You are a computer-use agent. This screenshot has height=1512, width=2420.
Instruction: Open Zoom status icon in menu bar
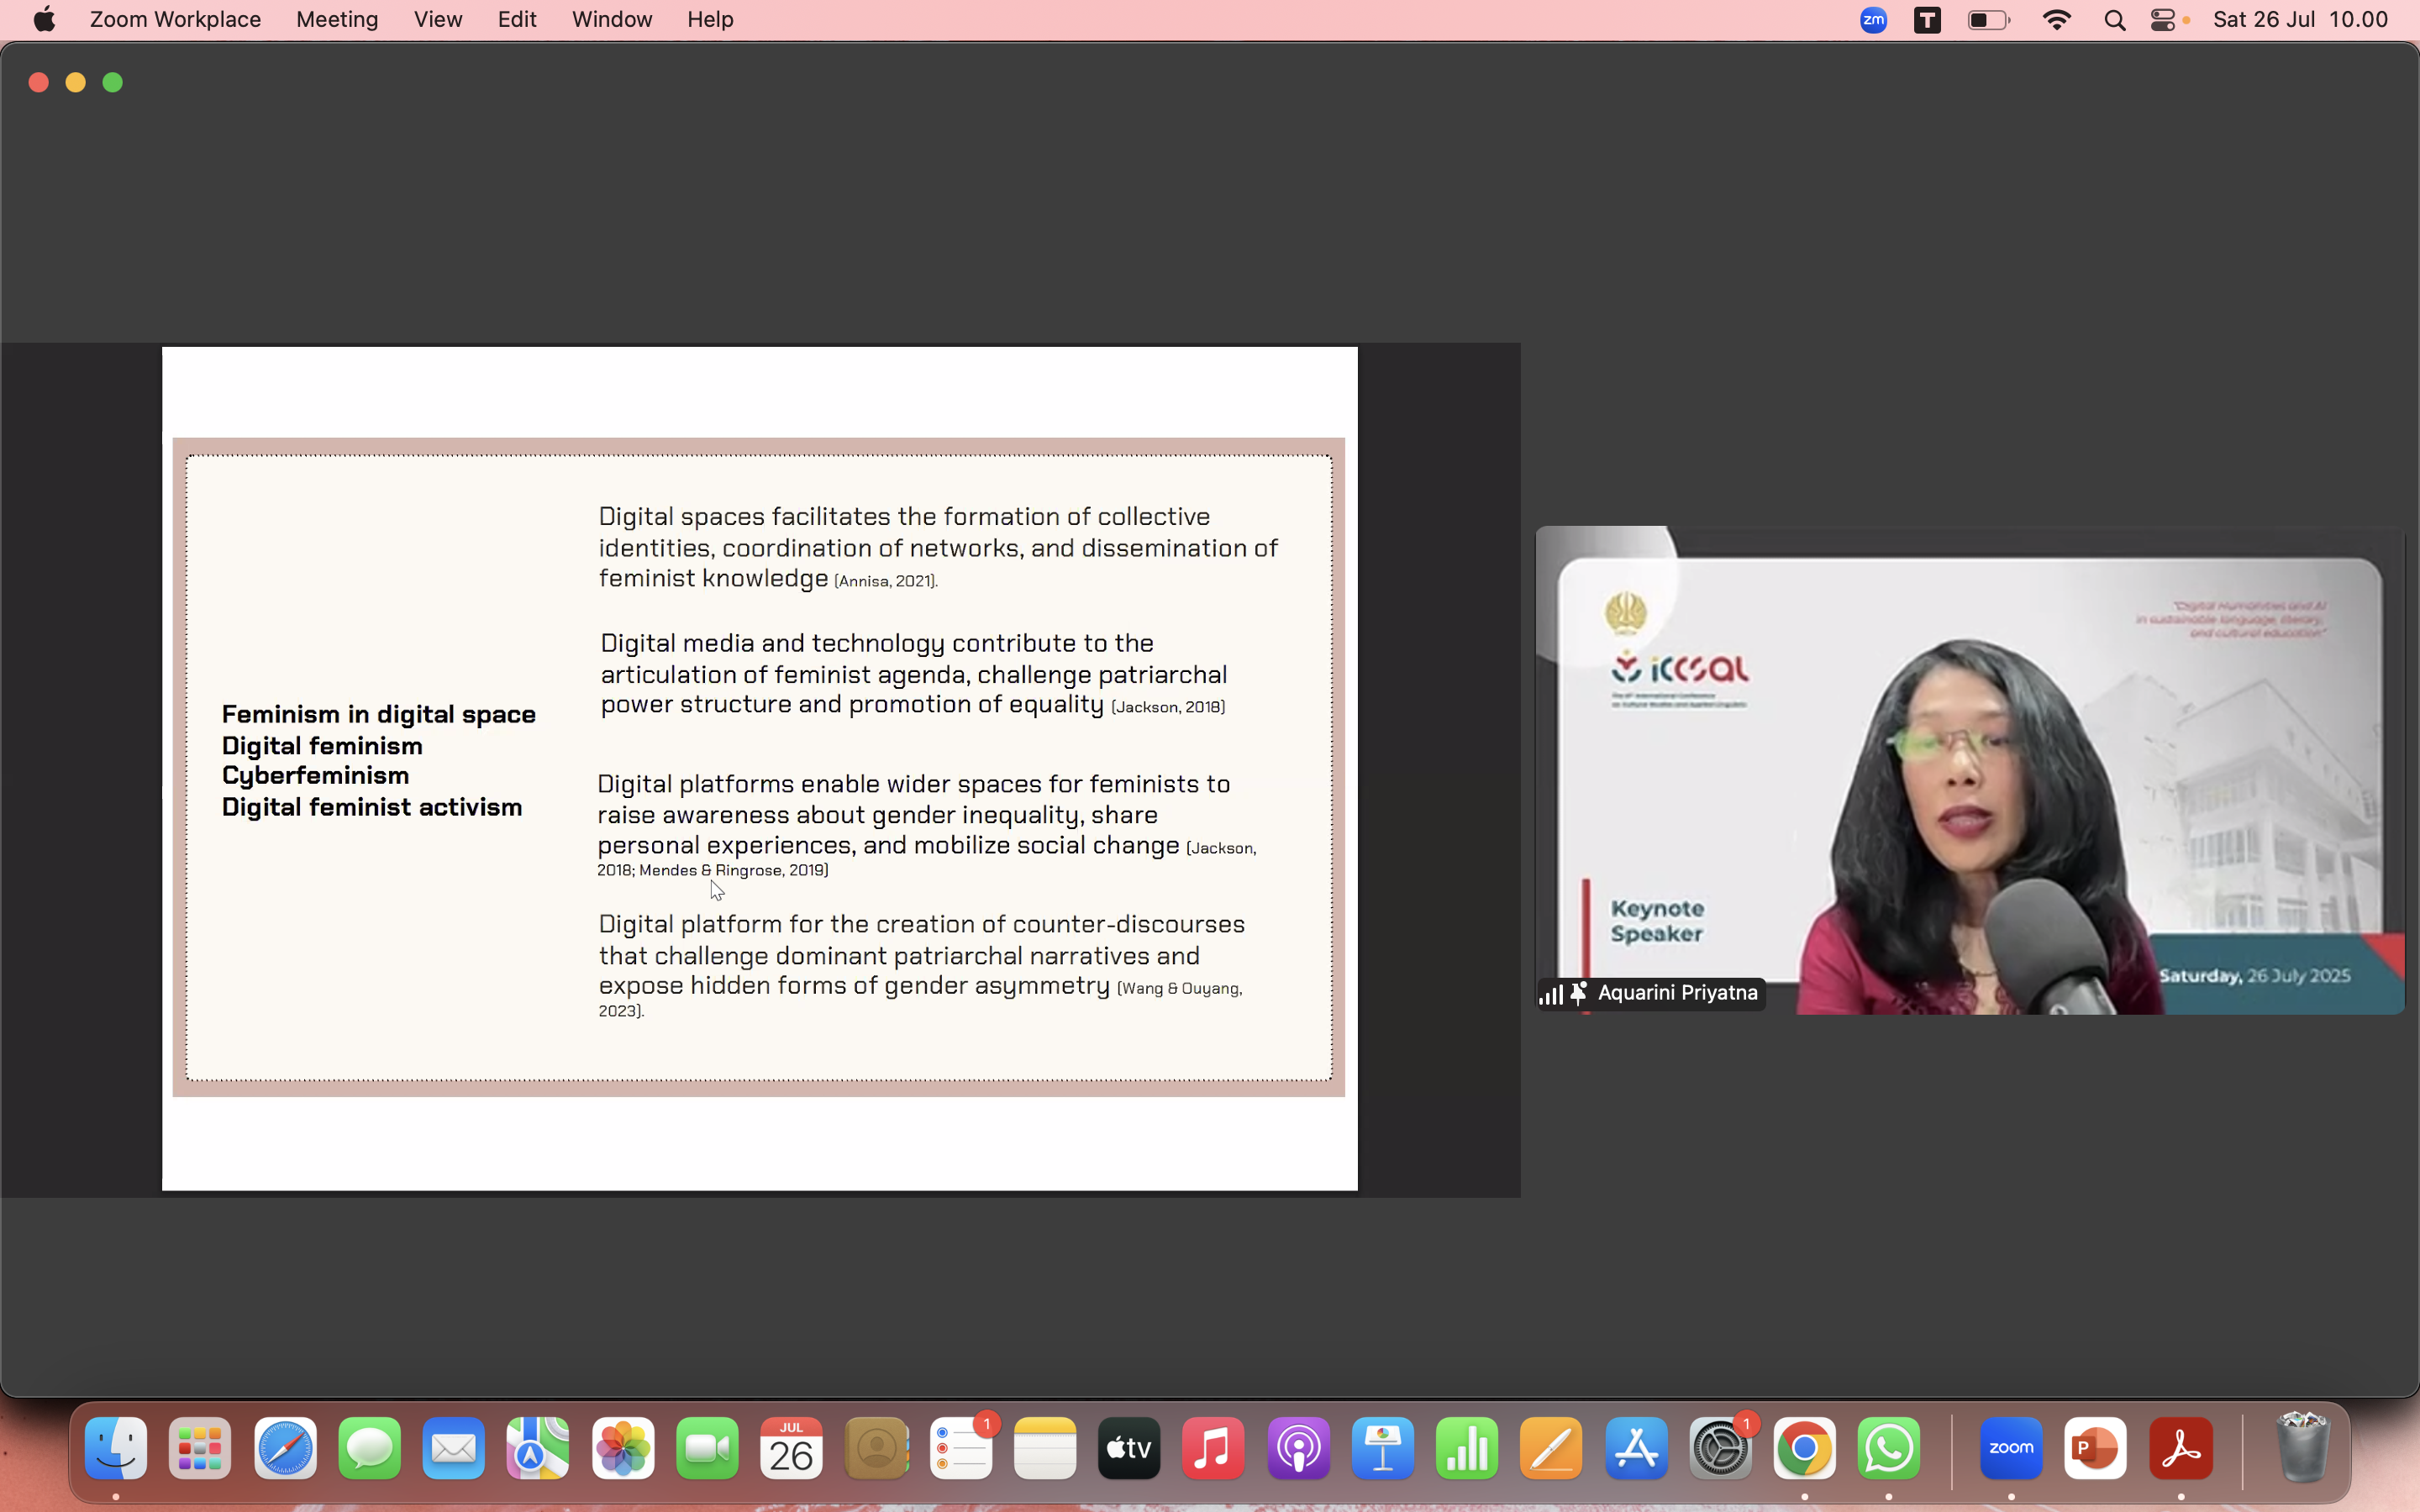tap(1873, 20)
